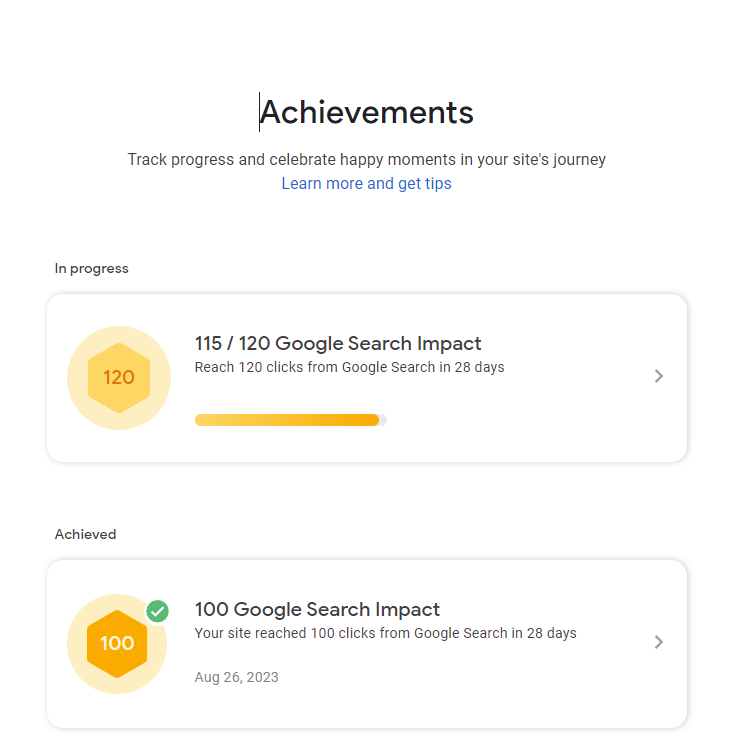Open the in-progress achievement card
This screenshot has width=755, height=742.
367,378
